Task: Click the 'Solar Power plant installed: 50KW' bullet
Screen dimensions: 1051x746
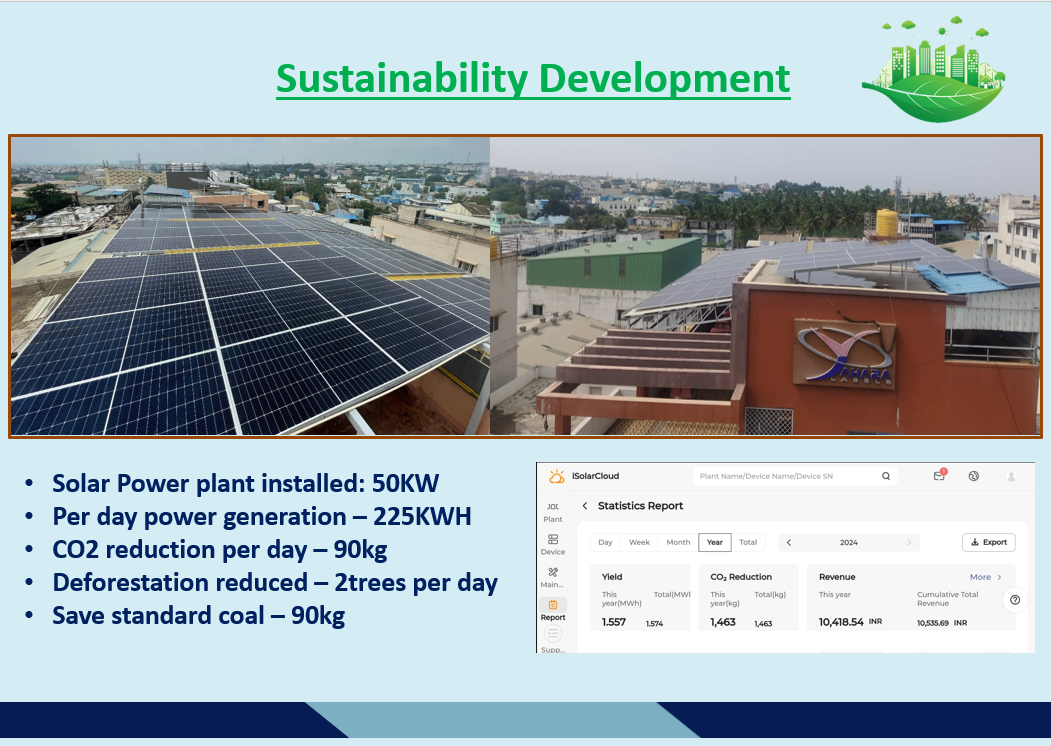Action: click(245, 483)
